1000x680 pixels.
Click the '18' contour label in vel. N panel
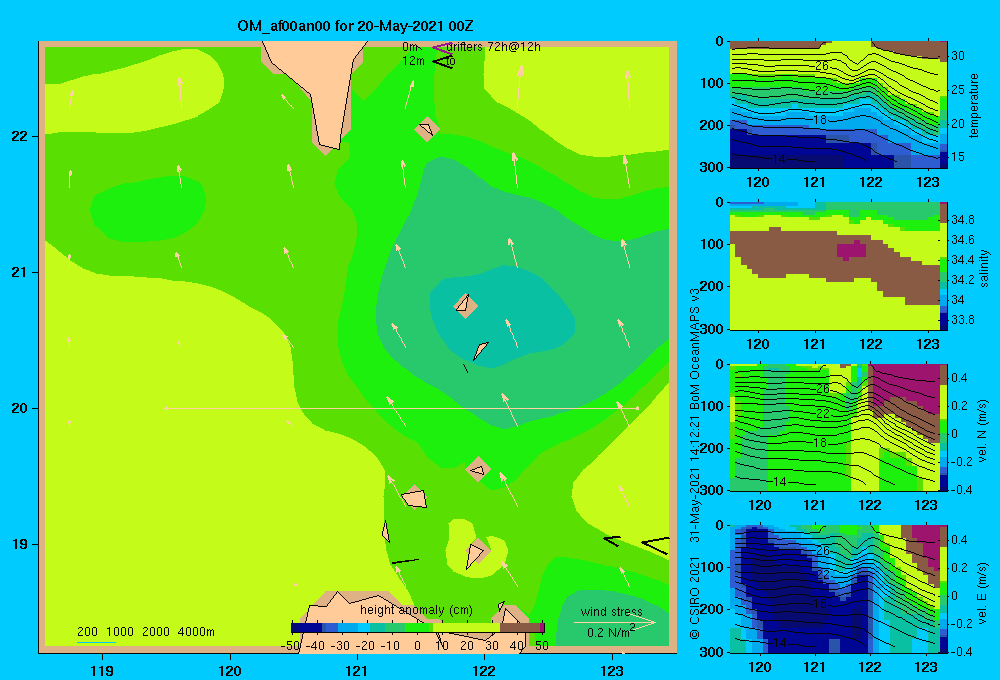tap(820, 443)
